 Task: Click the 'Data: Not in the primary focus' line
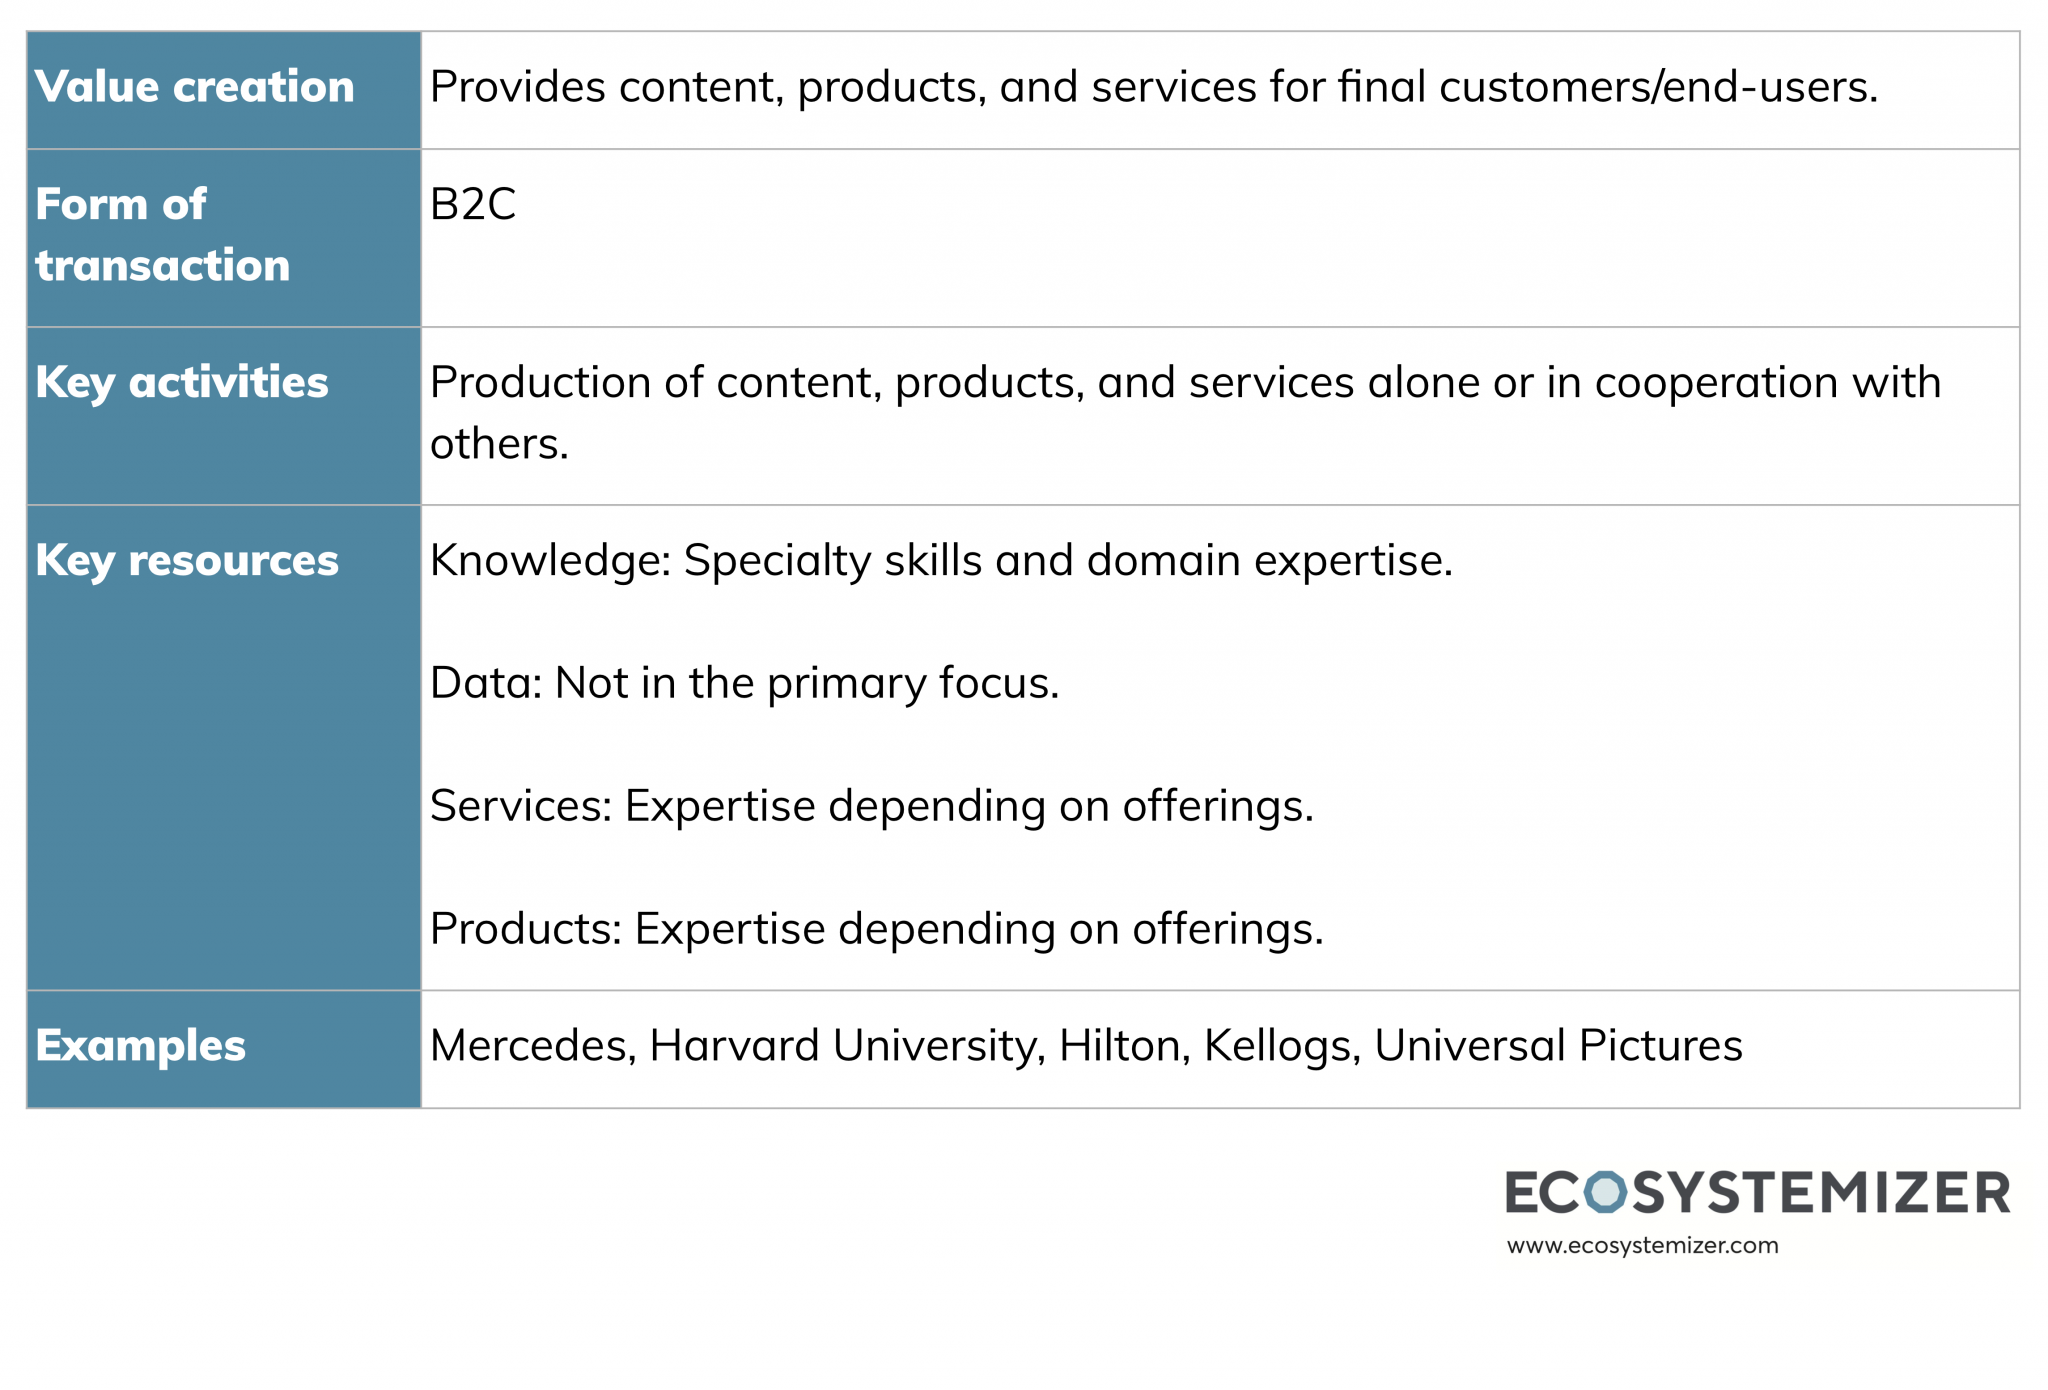click(x=745, y=683)
